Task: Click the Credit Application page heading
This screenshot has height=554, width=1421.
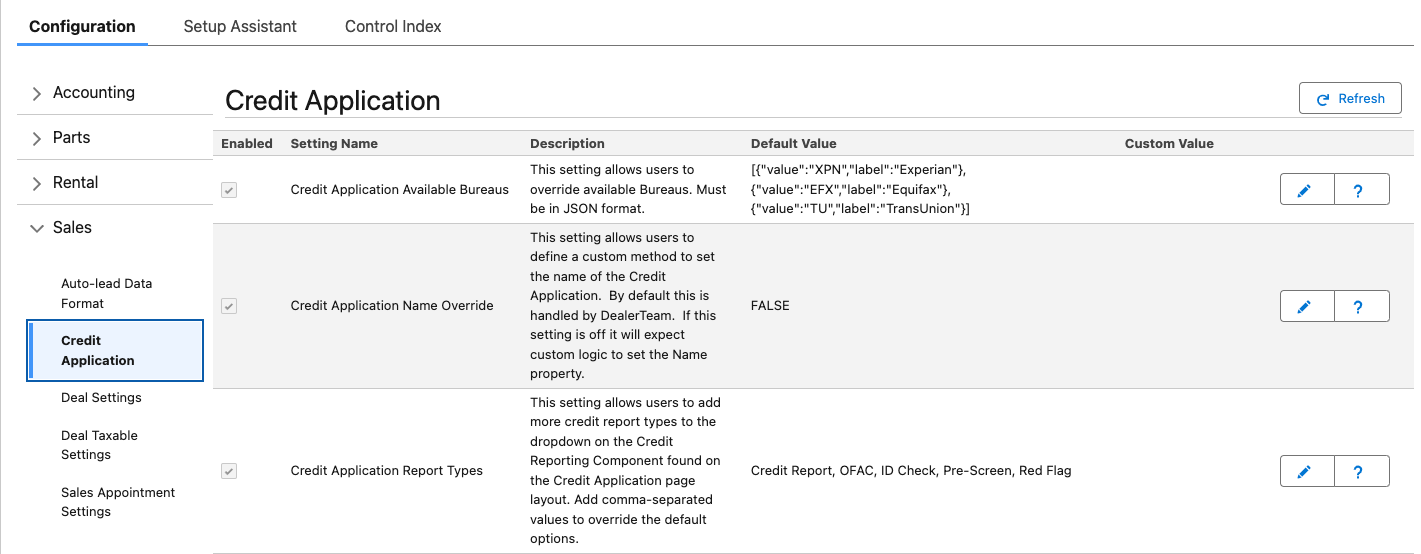Action: coord(333,101)
